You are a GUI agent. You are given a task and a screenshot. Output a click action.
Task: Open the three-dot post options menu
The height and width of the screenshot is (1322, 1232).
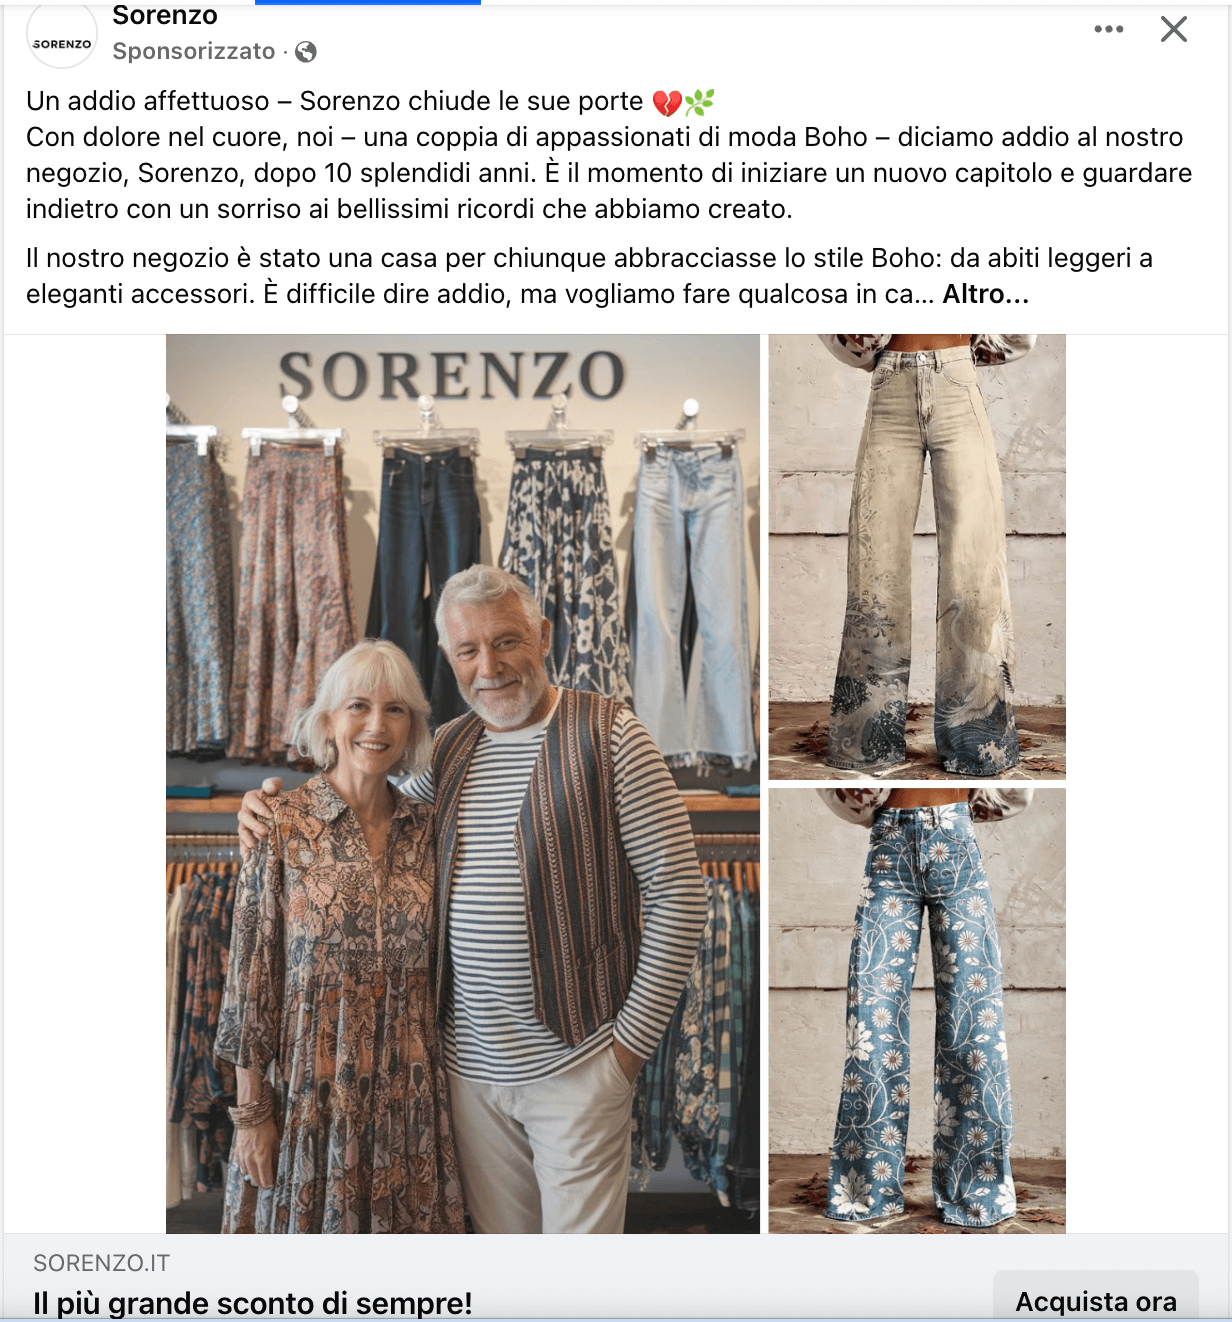tap(1108, 29)
